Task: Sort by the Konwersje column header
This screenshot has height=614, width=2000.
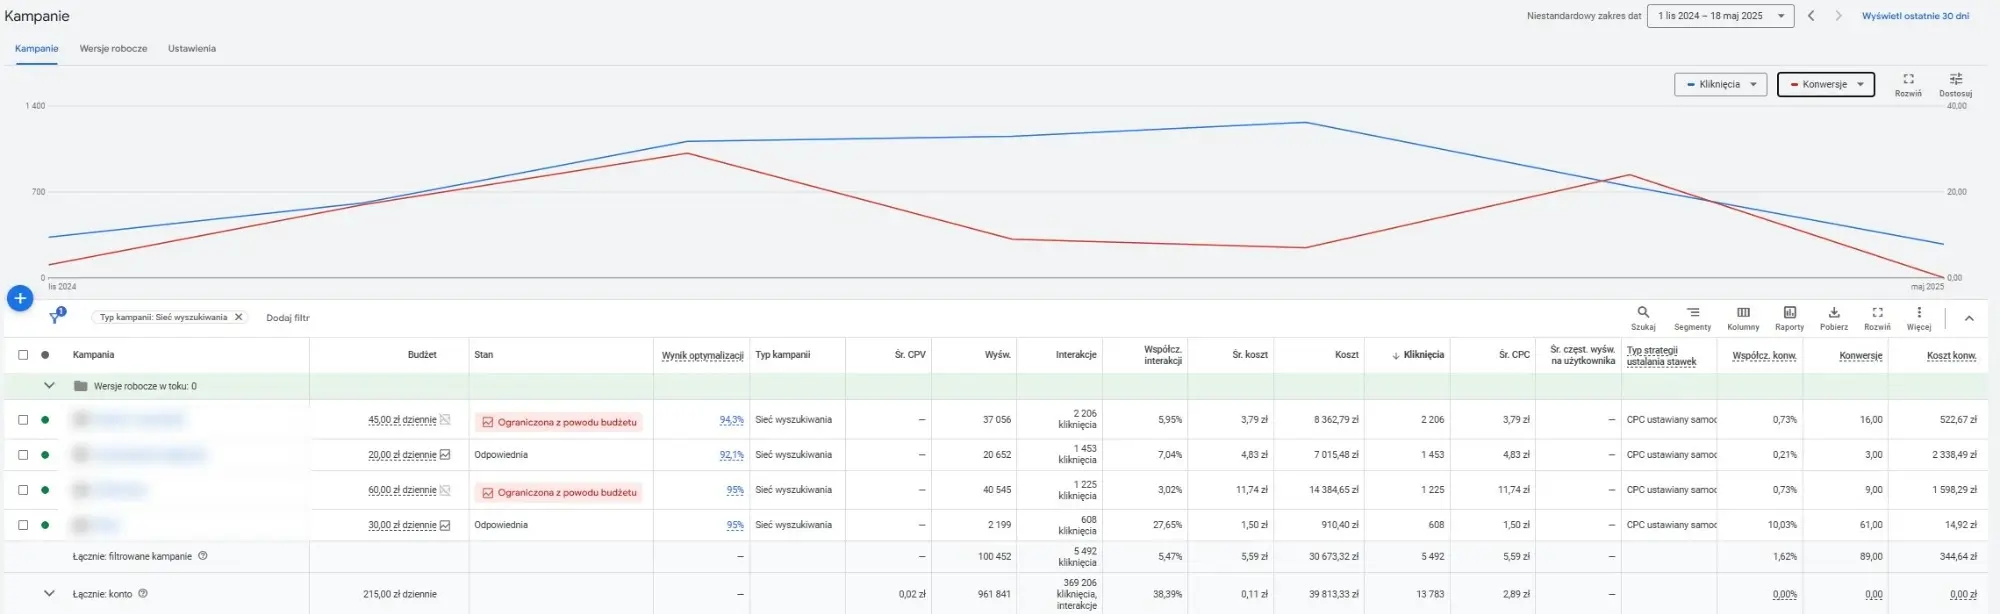Action: [x=1860, y=355]
